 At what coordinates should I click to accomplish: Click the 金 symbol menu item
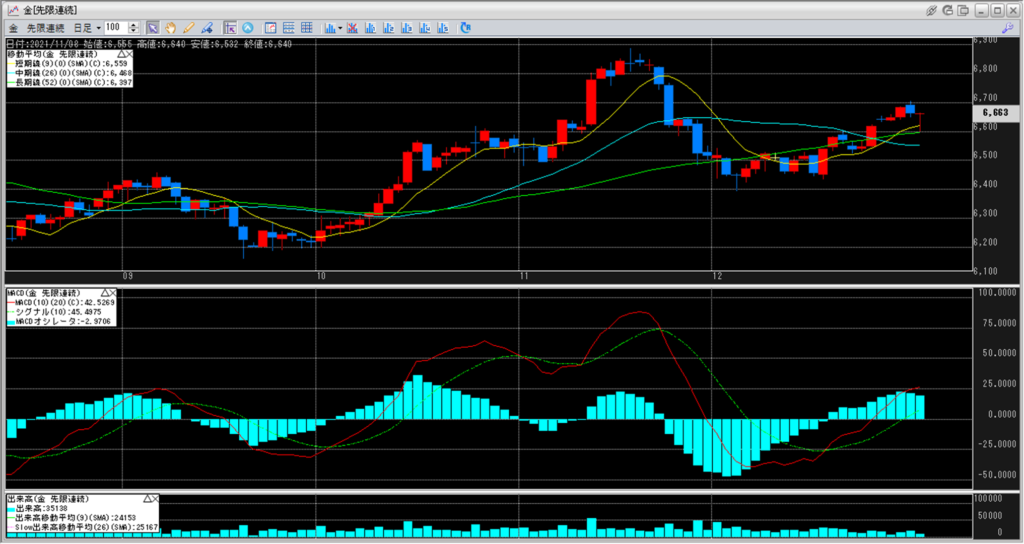pyautogui.click(x=13, y=27)
